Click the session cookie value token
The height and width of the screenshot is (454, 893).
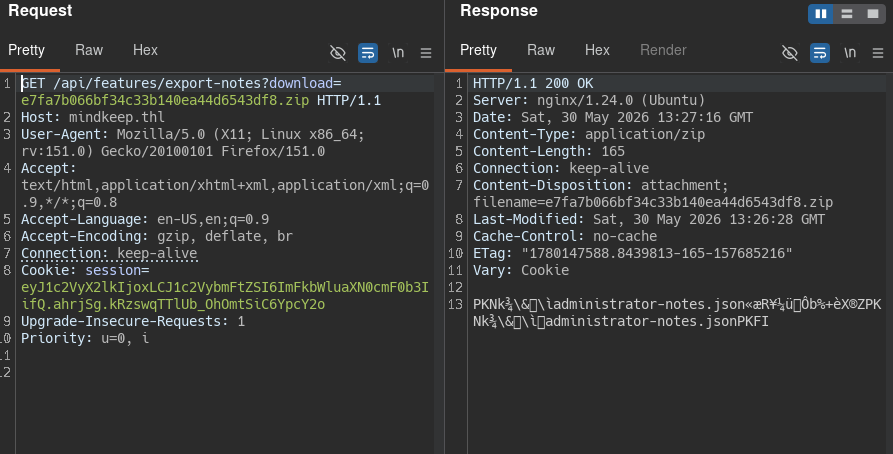[x=225, y=296]
